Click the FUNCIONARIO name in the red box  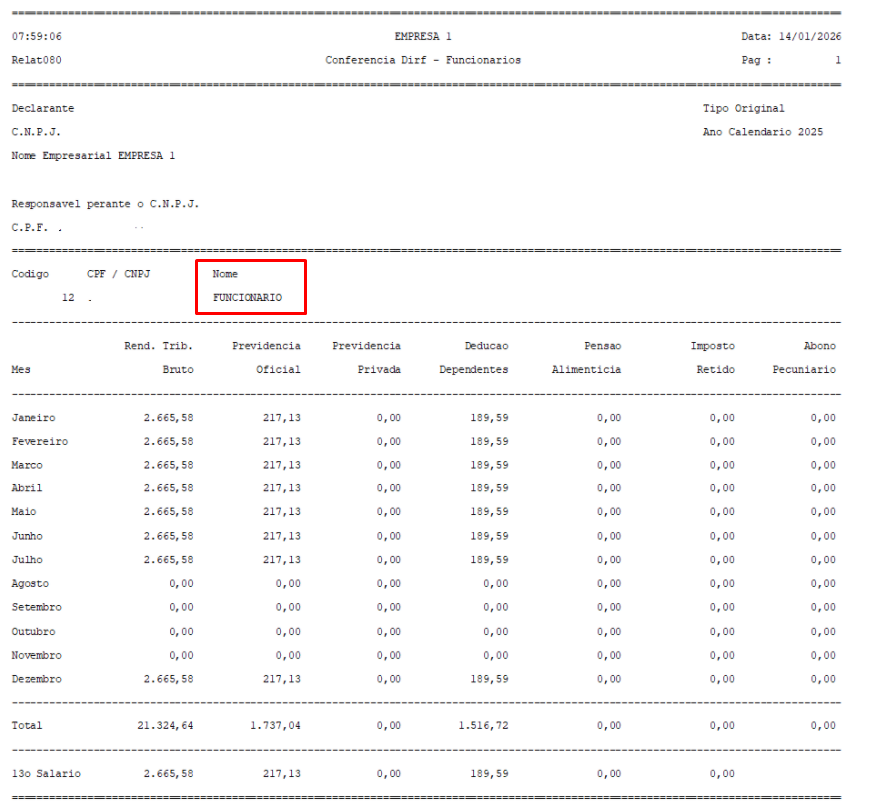(247, 298)
